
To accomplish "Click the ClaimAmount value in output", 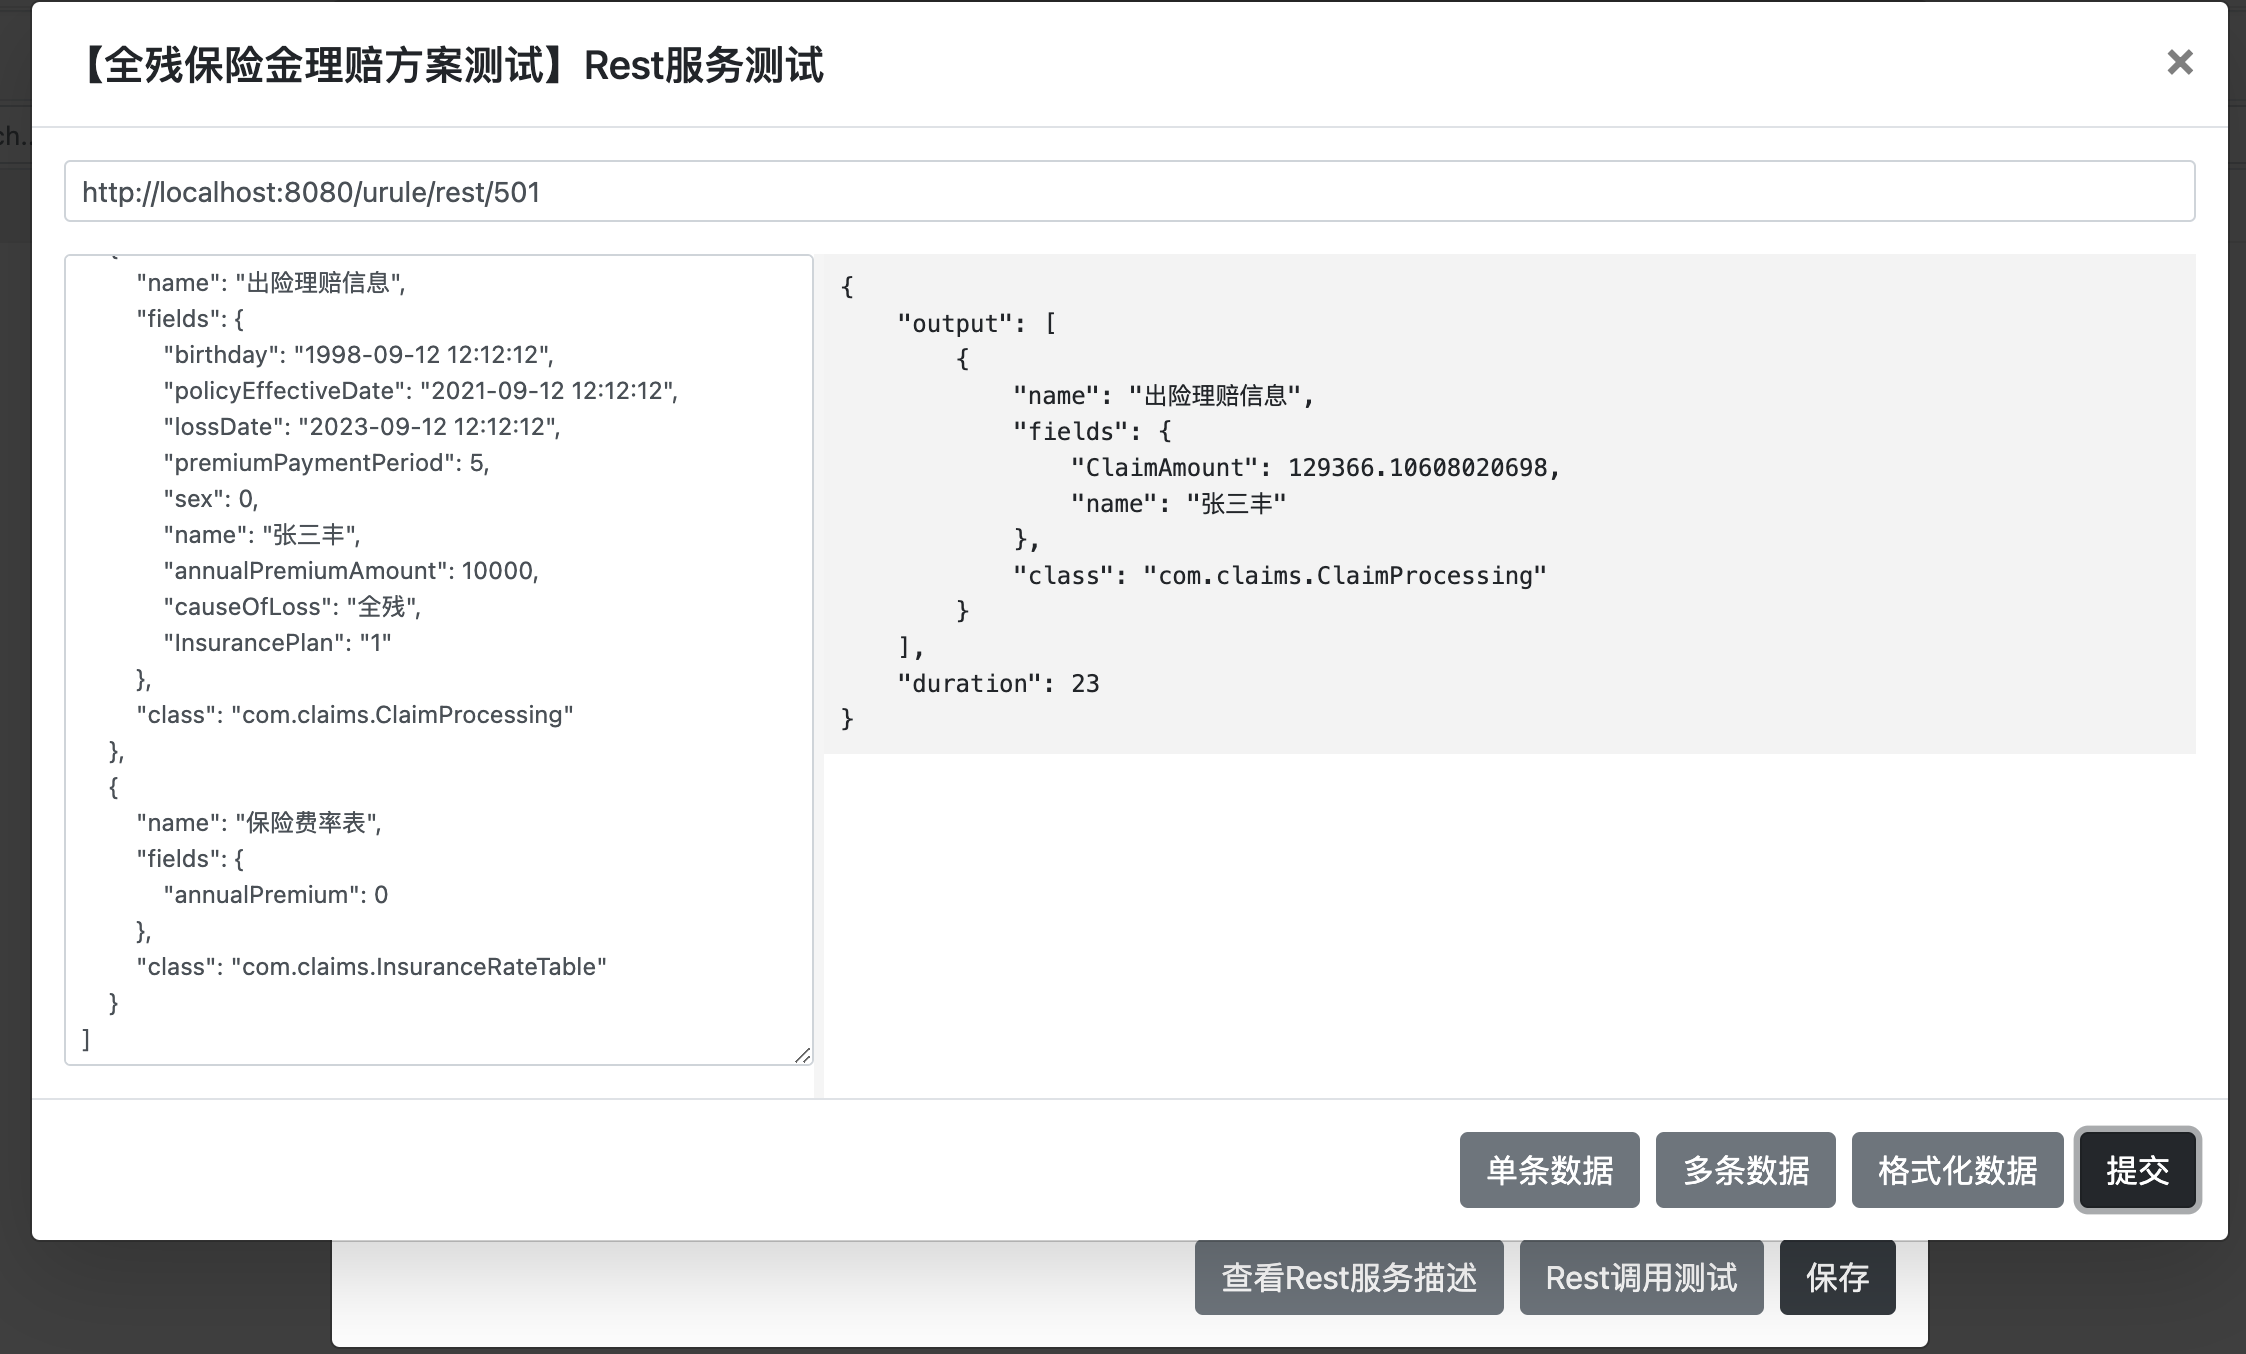I will pos(1416,468).
